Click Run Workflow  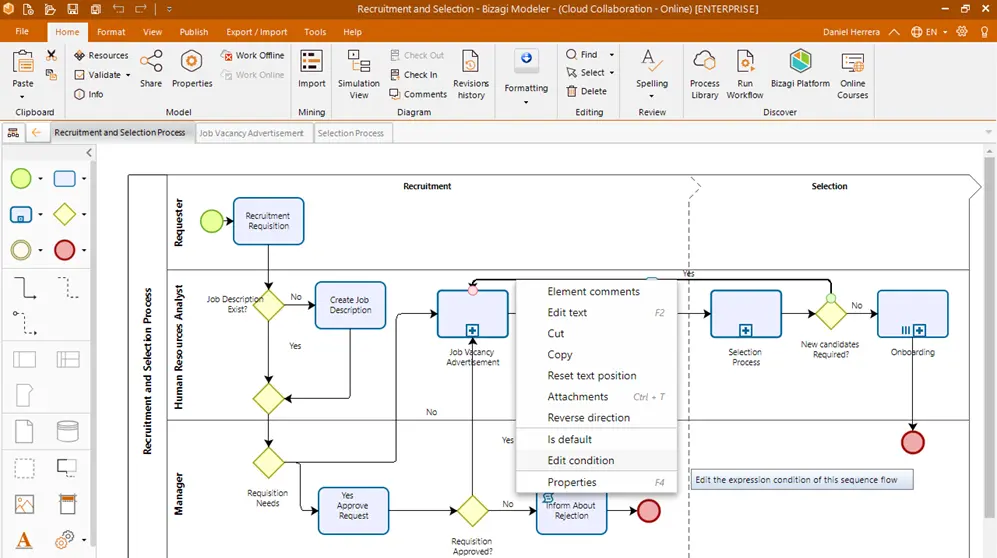[745, 74]
